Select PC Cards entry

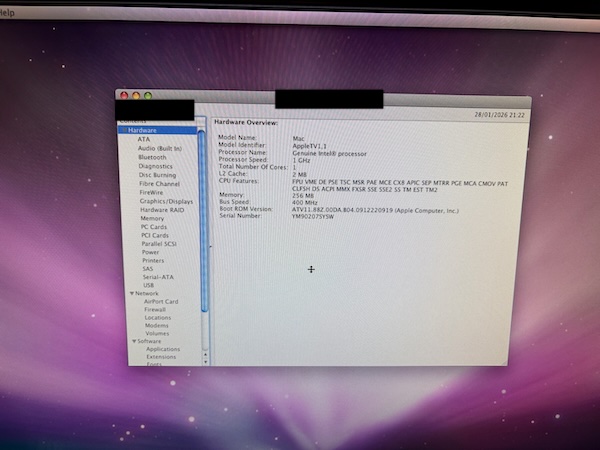[154, 227]
